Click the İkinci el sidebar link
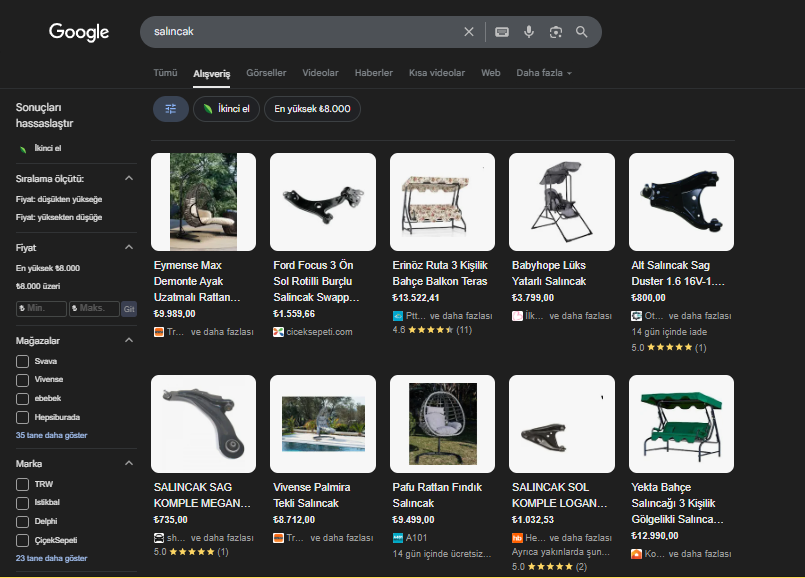The width and height of the screenshot is (805, 578). tap(48, 148)
